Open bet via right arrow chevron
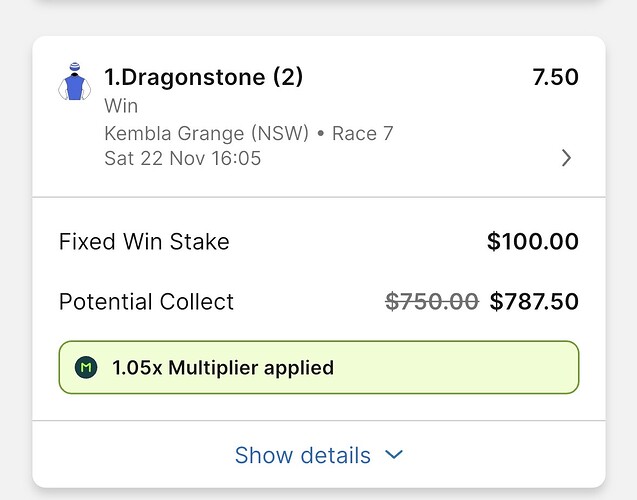 (566, 158)
